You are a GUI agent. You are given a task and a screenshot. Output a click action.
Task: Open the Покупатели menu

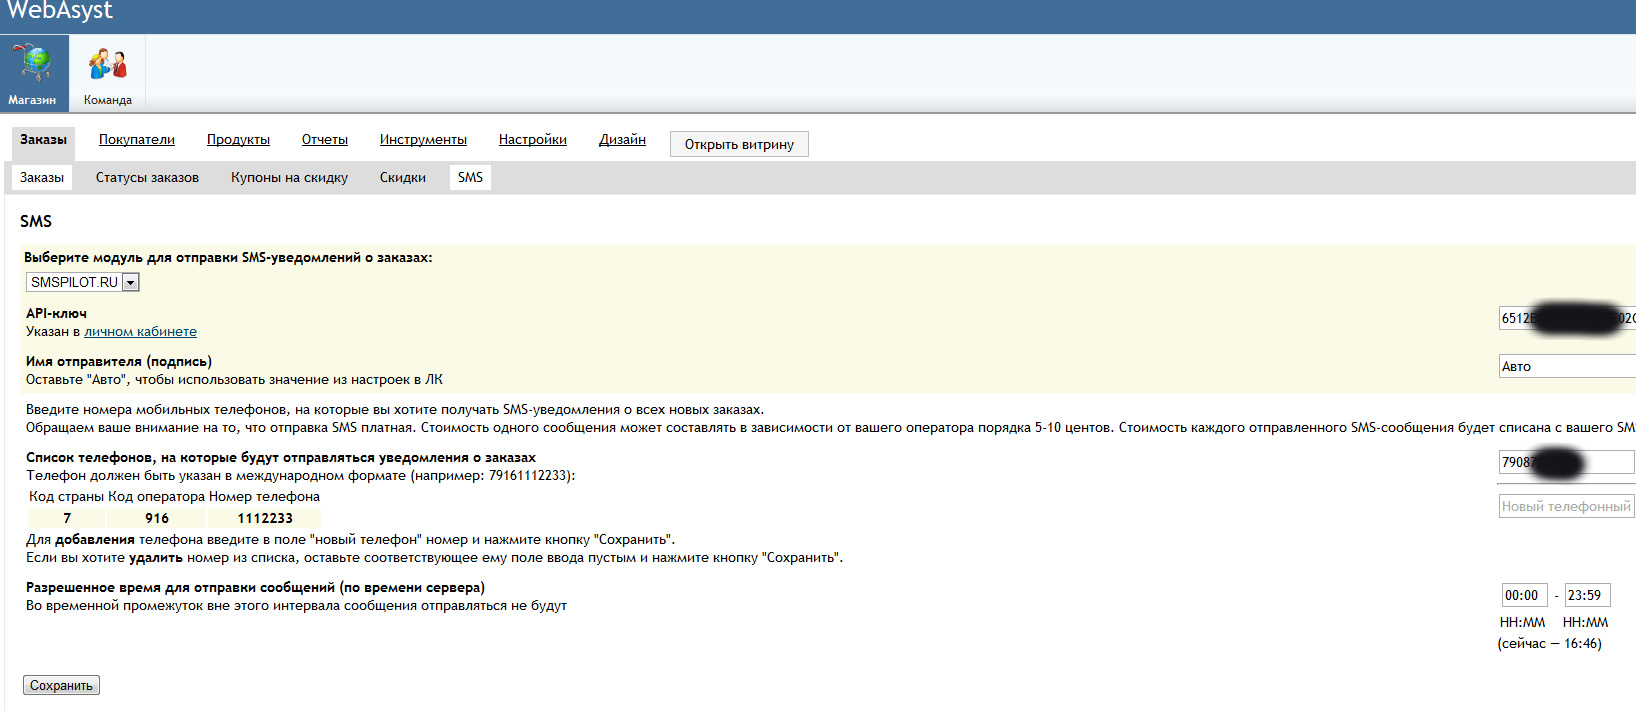(x=136, y=140)
